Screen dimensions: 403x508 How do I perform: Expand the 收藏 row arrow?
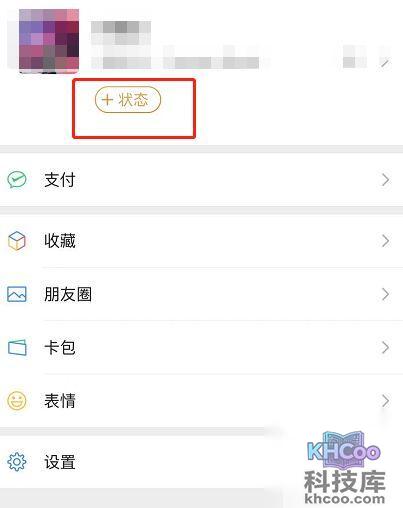pyautogui.click(x=385, y=241)
